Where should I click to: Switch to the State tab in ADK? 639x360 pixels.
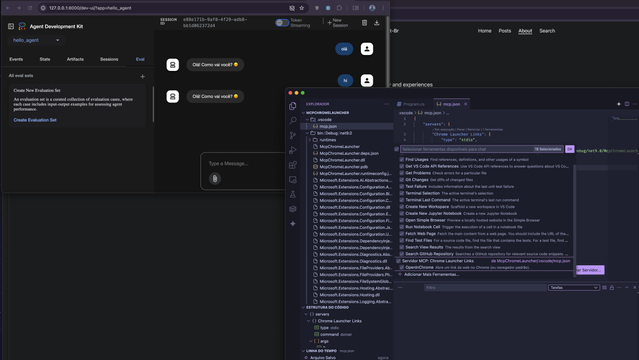click(45, 59)
